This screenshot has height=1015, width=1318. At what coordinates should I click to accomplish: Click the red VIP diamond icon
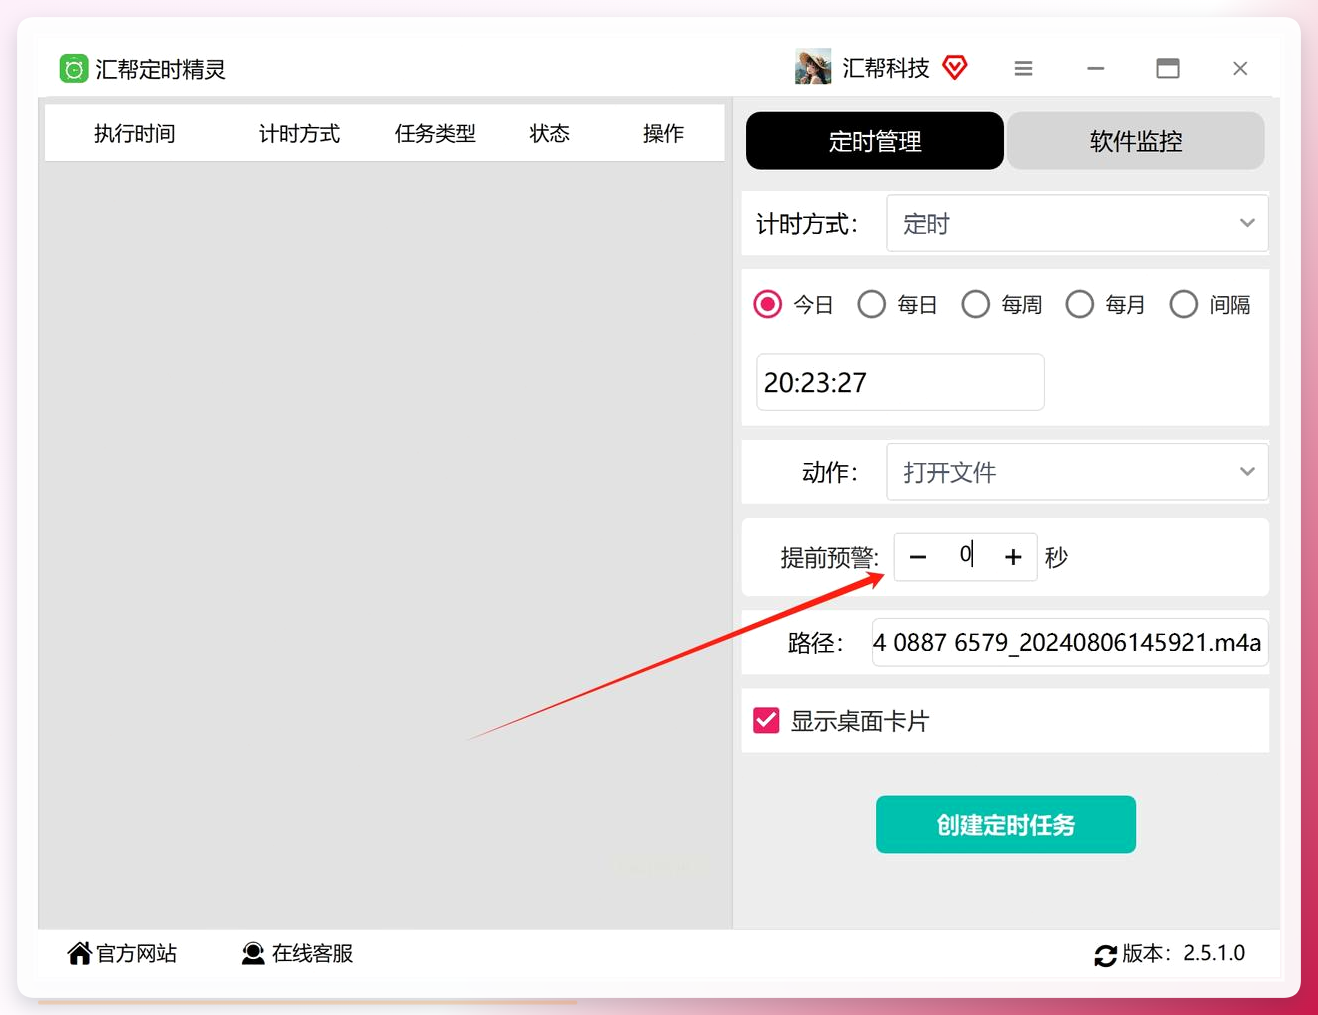(x=955, y=67)
